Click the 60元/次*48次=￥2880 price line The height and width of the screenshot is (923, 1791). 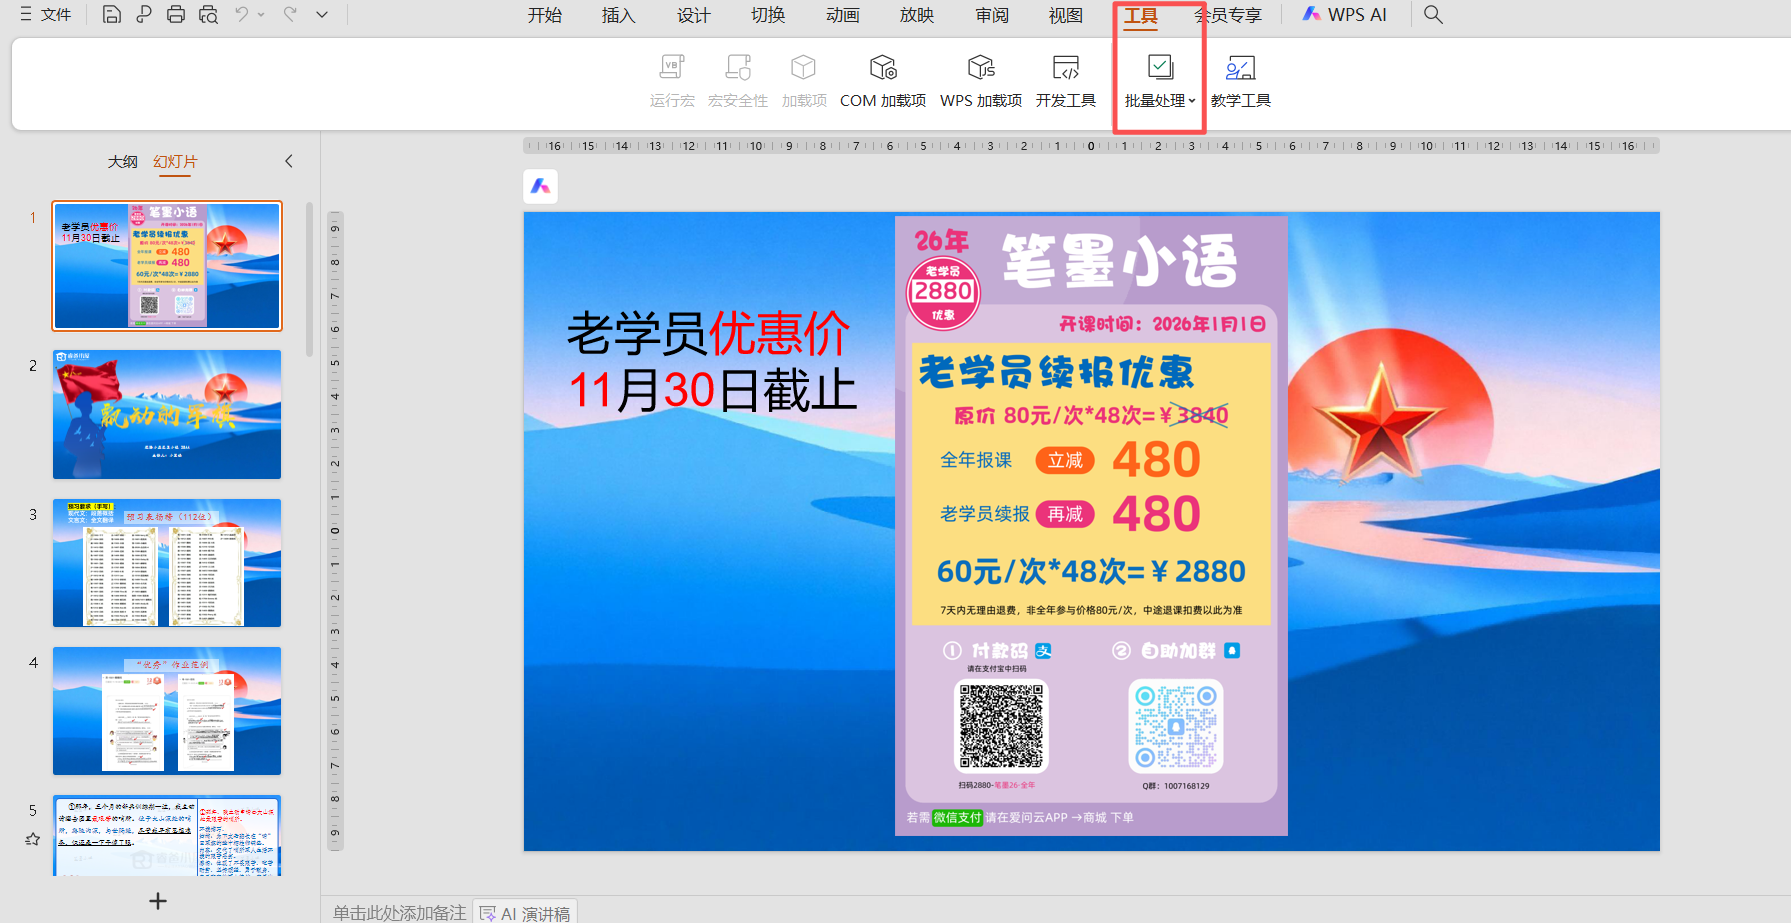1091,571
